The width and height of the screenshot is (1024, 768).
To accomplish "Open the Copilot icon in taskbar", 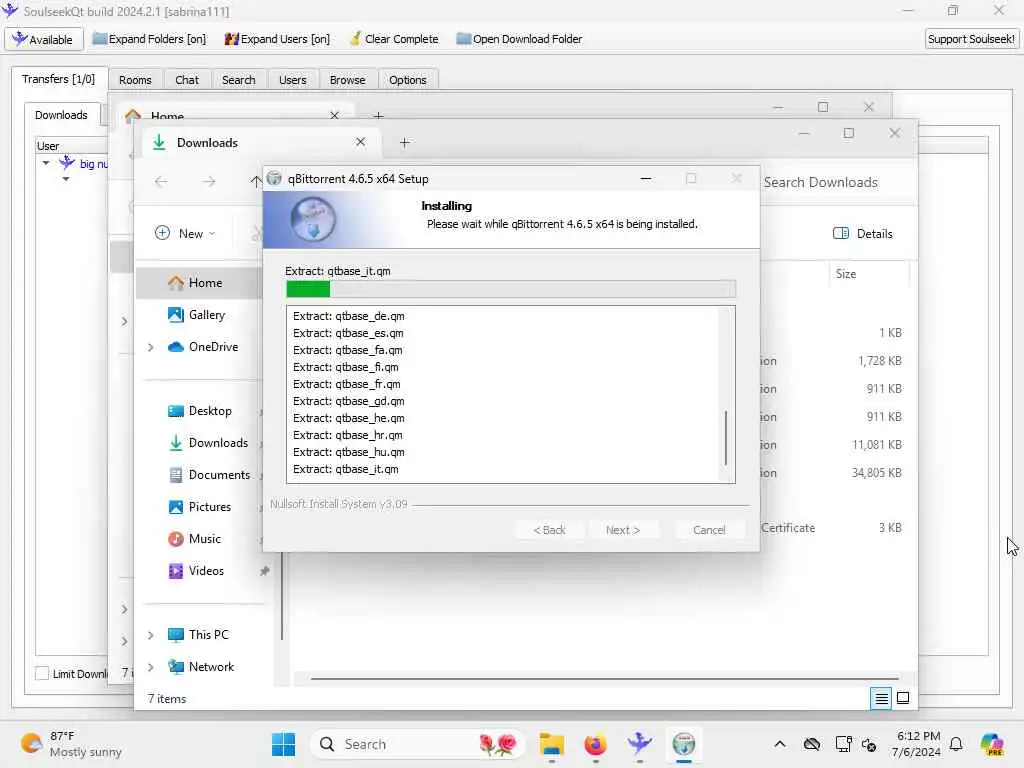I will click(x=991, y=744).
